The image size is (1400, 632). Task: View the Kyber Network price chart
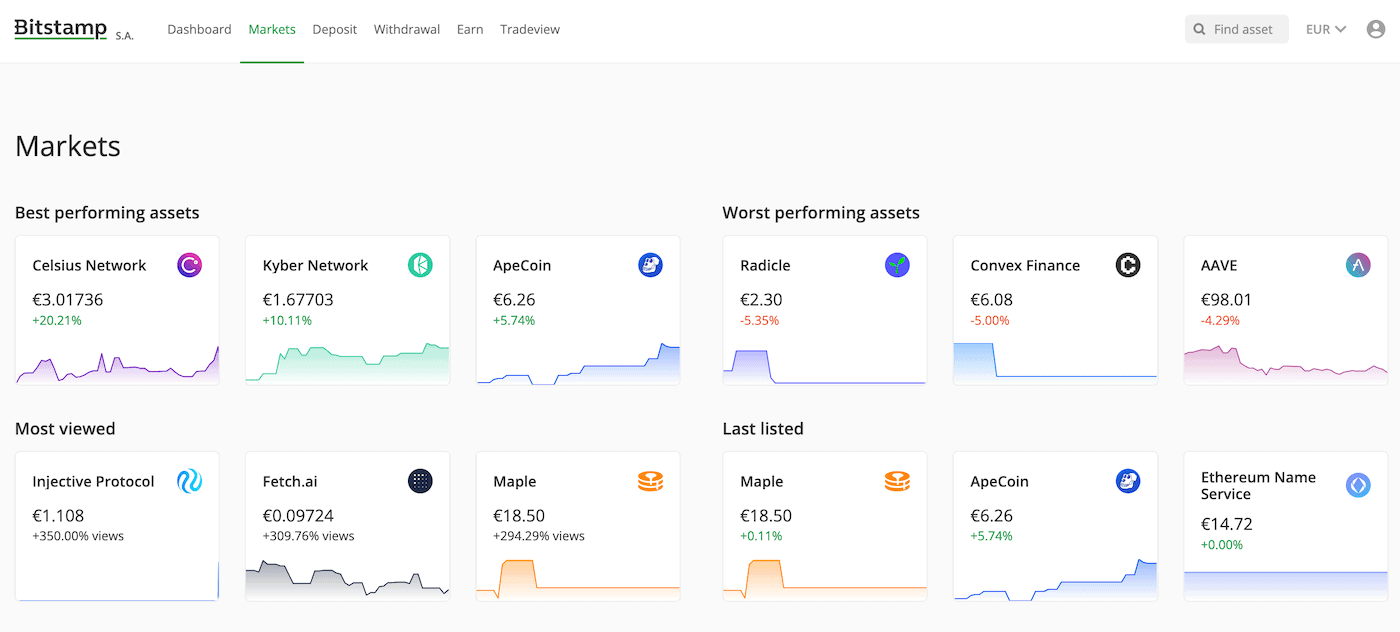point(347,362)
